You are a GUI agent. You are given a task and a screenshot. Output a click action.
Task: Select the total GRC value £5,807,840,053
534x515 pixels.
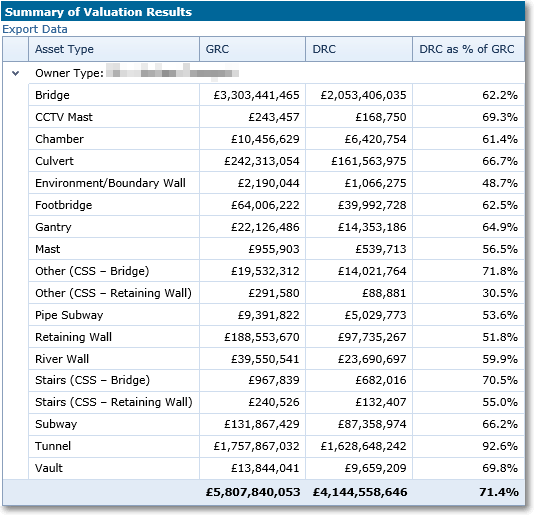tap(253, 492)
